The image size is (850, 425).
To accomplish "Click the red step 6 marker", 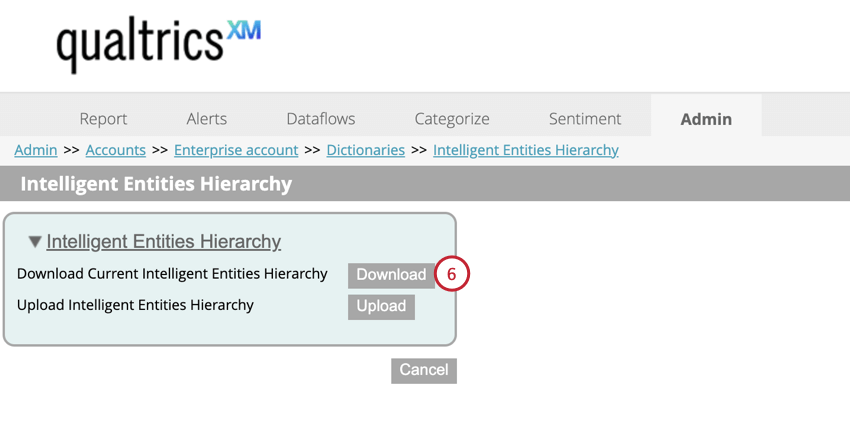I will point(451,274).
